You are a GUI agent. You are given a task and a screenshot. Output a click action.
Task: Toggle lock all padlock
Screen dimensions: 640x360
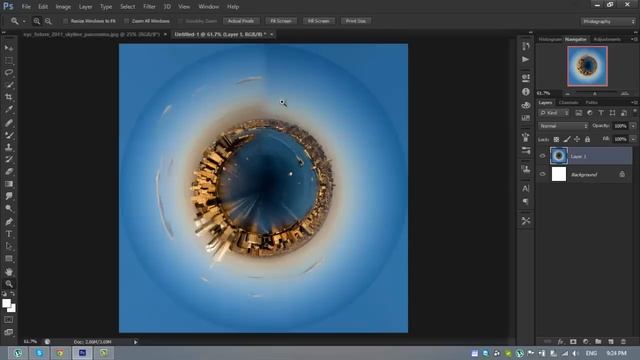(x=587, y=140)
